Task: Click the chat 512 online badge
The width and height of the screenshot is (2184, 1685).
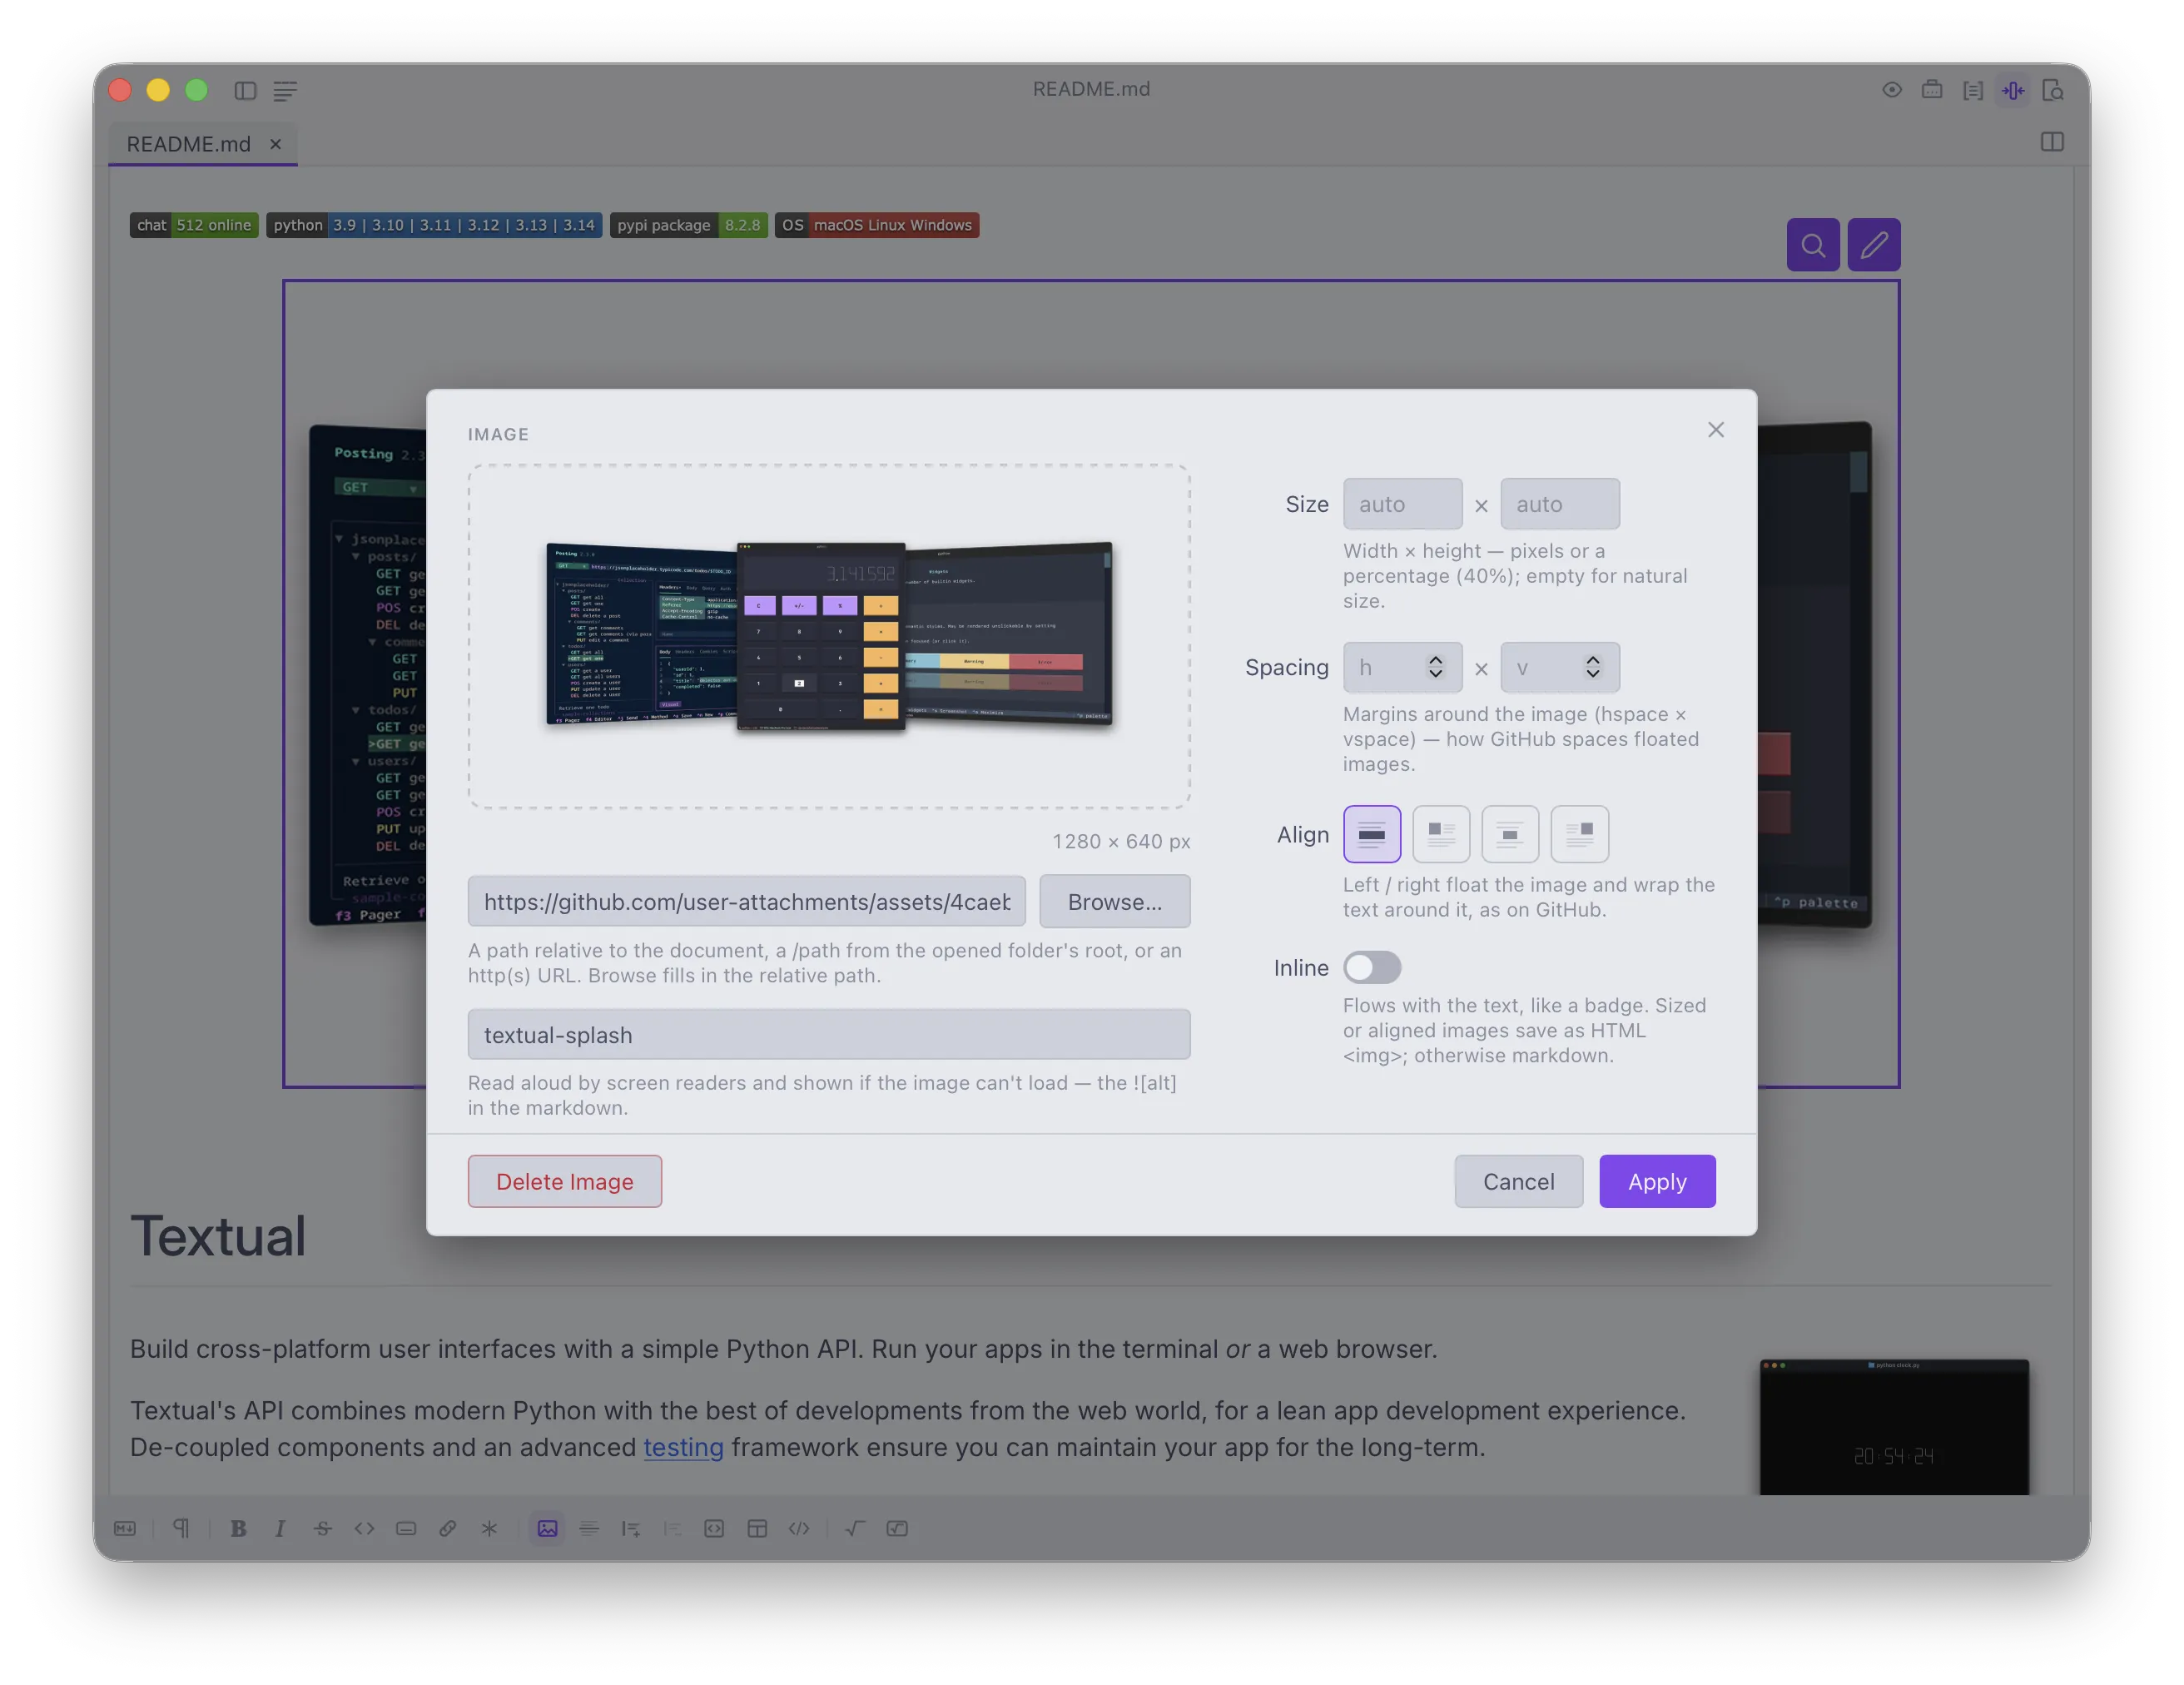Action: 193,225
